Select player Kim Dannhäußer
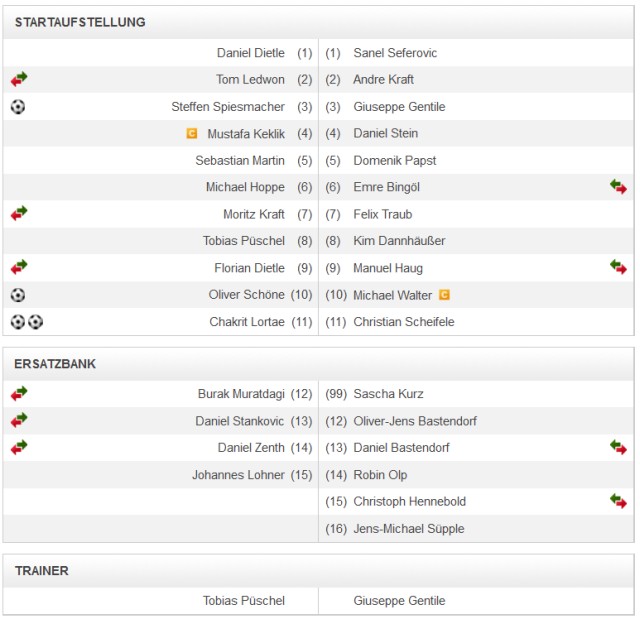This screenshot has height=619, width=640. 399,241
